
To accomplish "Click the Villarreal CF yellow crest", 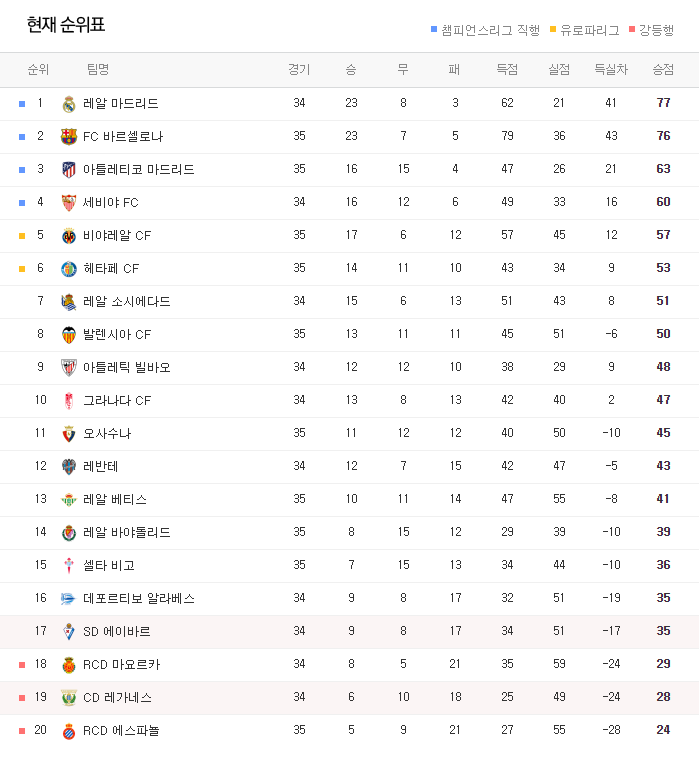I will (69, 236).
